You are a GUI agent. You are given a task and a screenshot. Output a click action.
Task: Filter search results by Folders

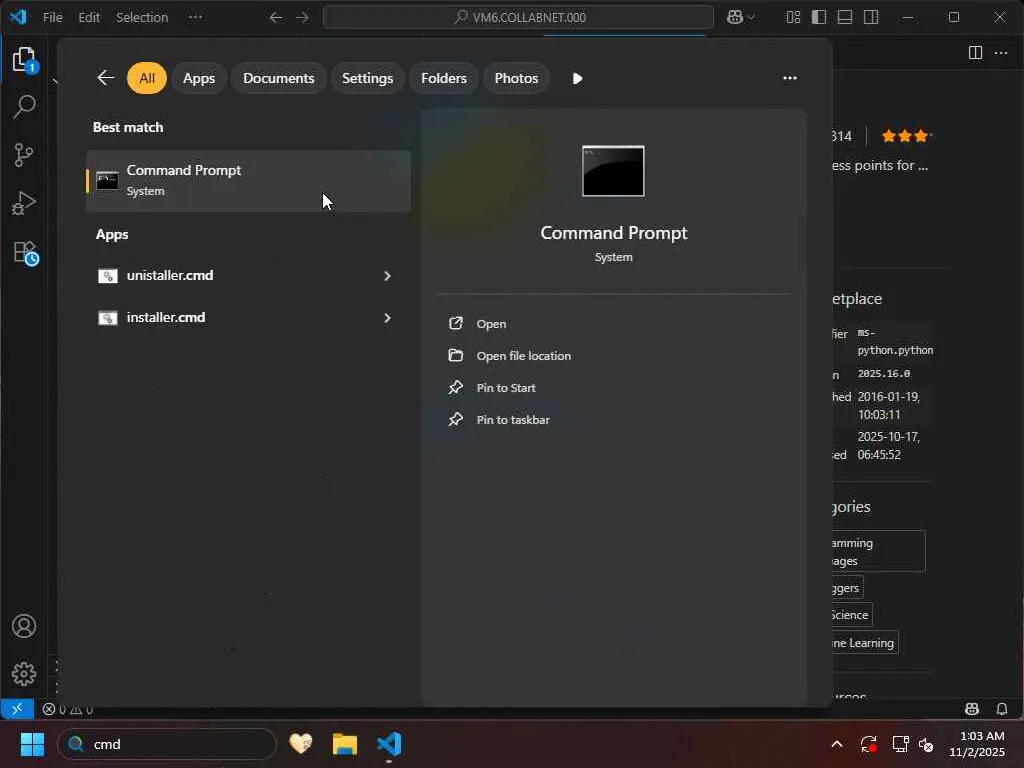click(x=444, y=78)
